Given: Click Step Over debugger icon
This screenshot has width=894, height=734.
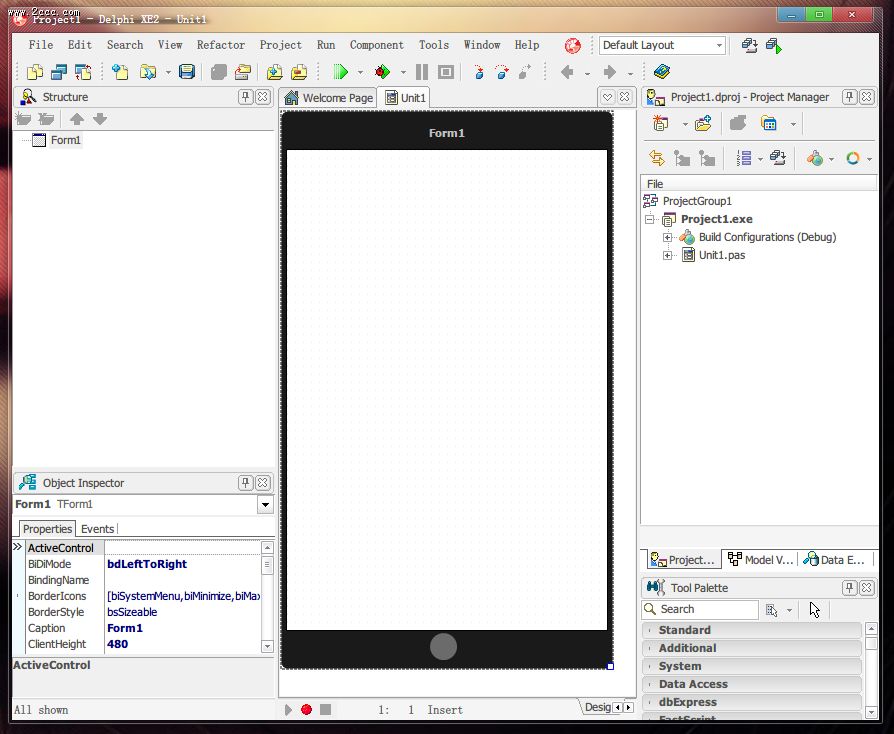Looking at the screenshot, I should pos(502,72).
